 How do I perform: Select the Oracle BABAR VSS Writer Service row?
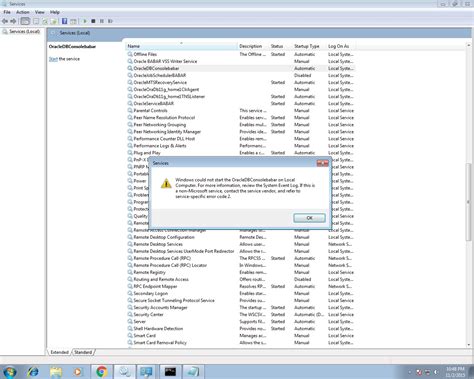tap(241, 61)
